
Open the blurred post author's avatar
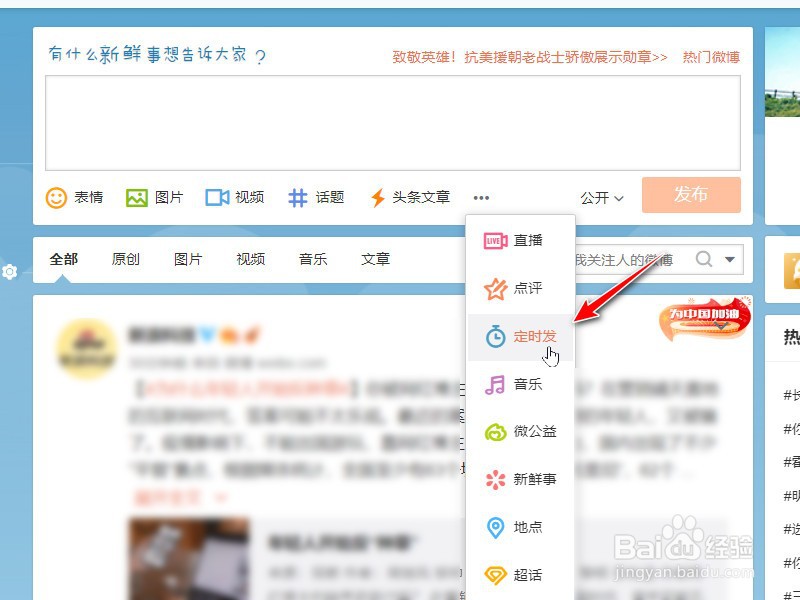[x=86, y=349]
